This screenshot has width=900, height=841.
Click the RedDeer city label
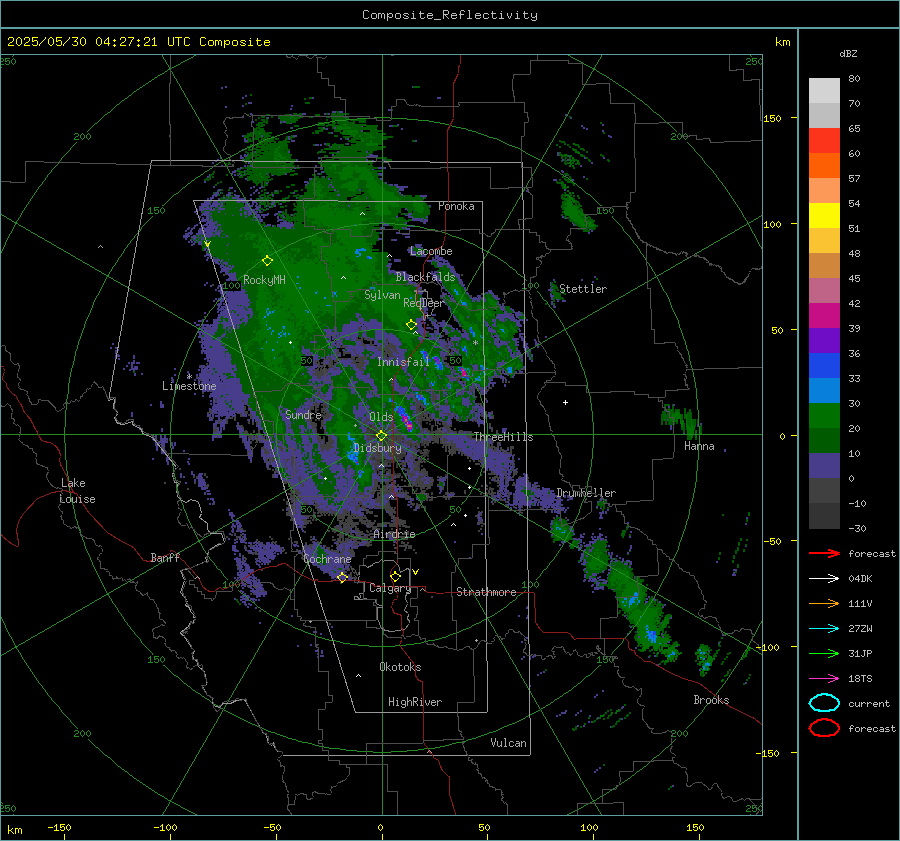coord(424,303)
